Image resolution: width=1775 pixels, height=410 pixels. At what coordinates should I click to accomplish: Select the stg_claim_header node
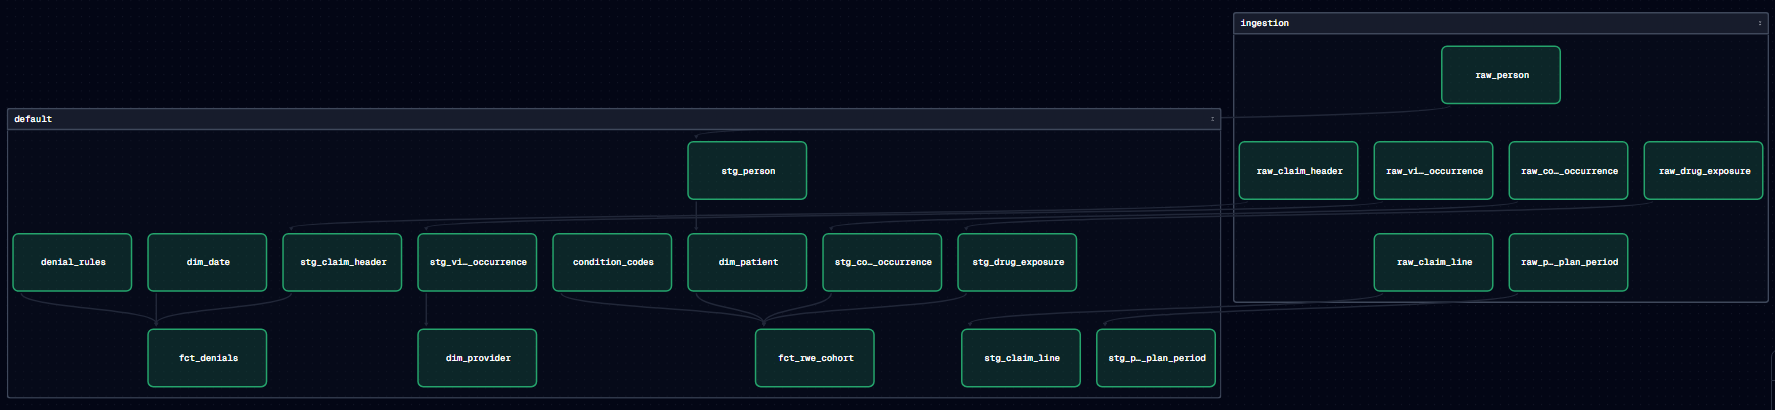[x=342, y=262]
